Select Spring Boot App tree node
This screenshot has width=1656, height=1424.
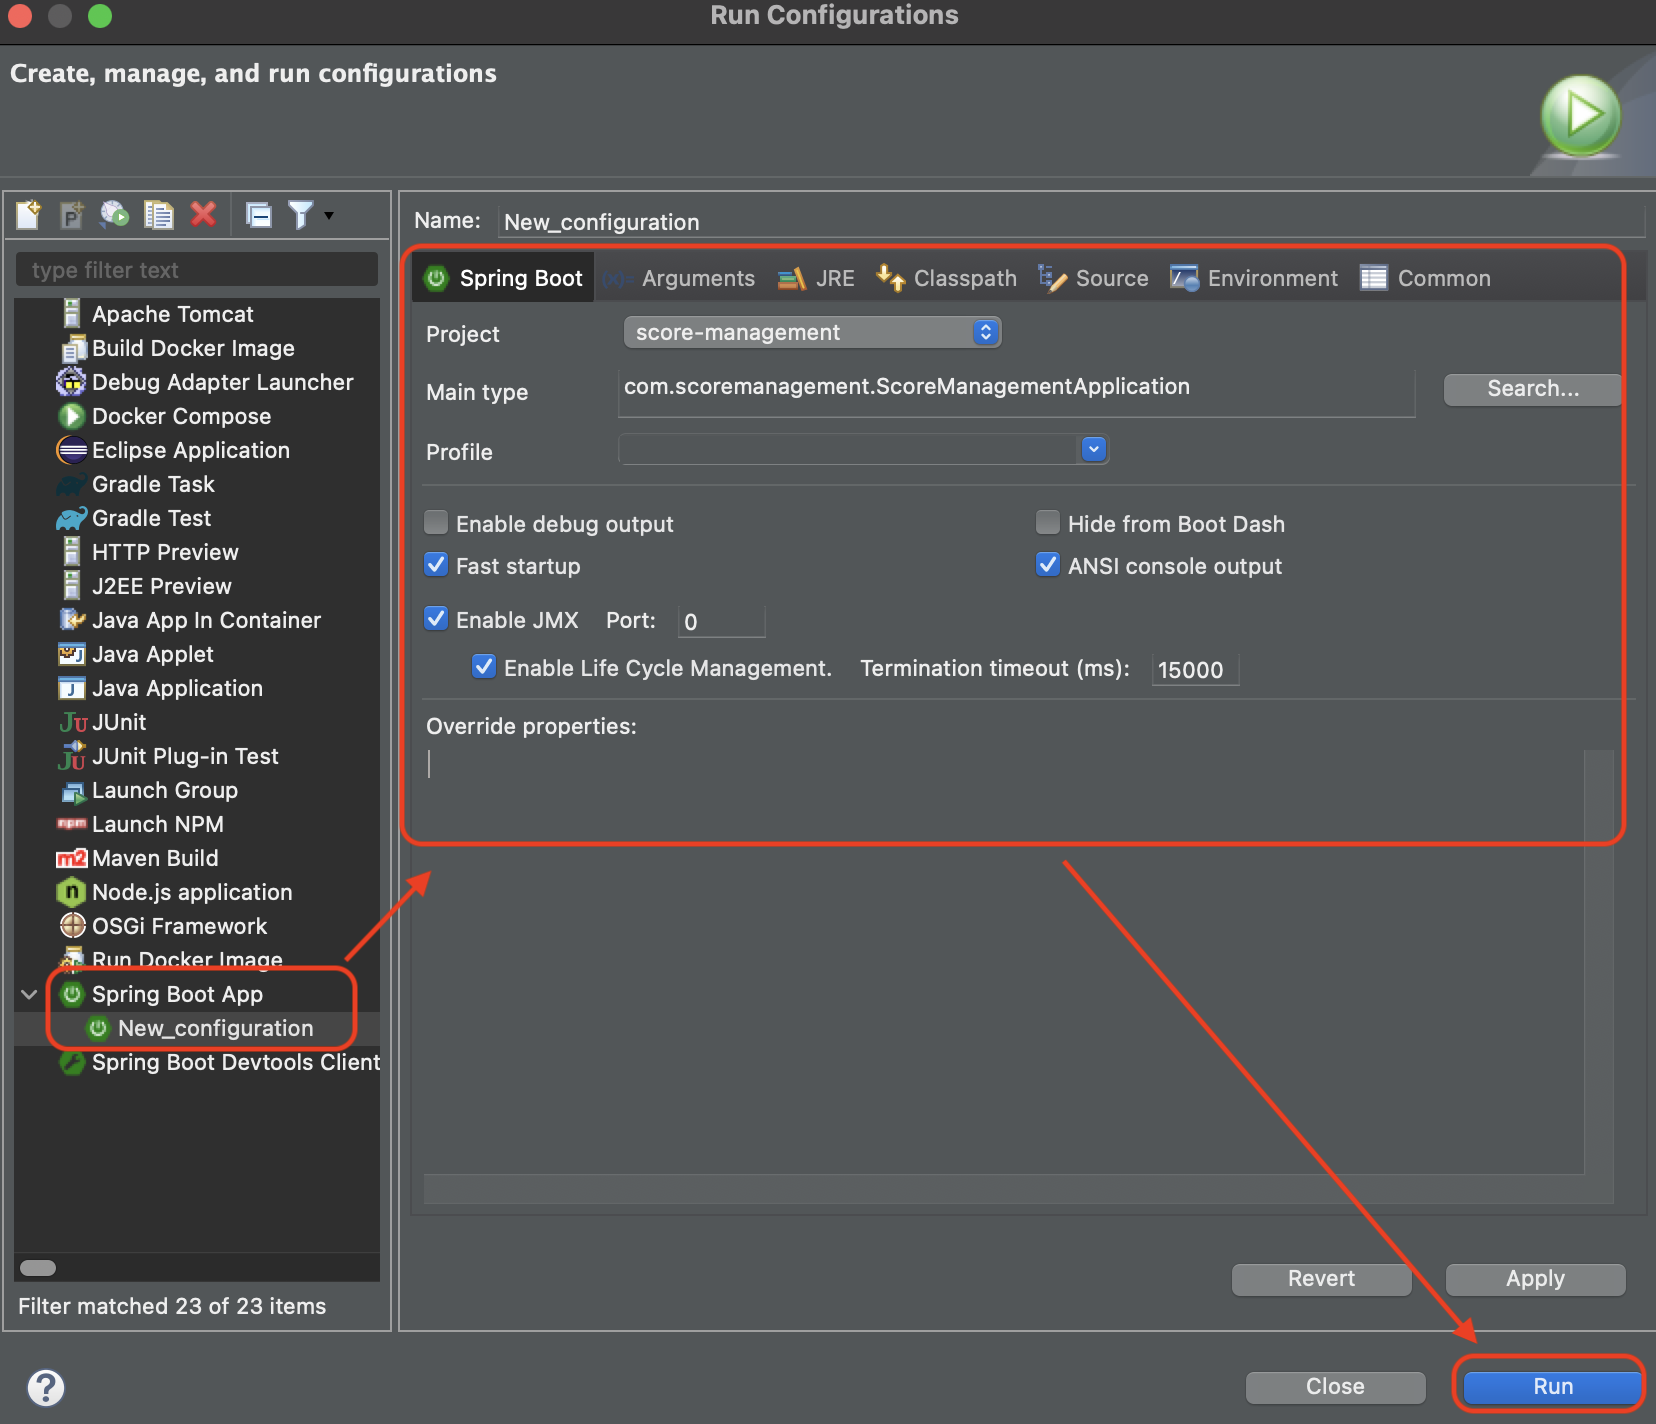point(177,994)
